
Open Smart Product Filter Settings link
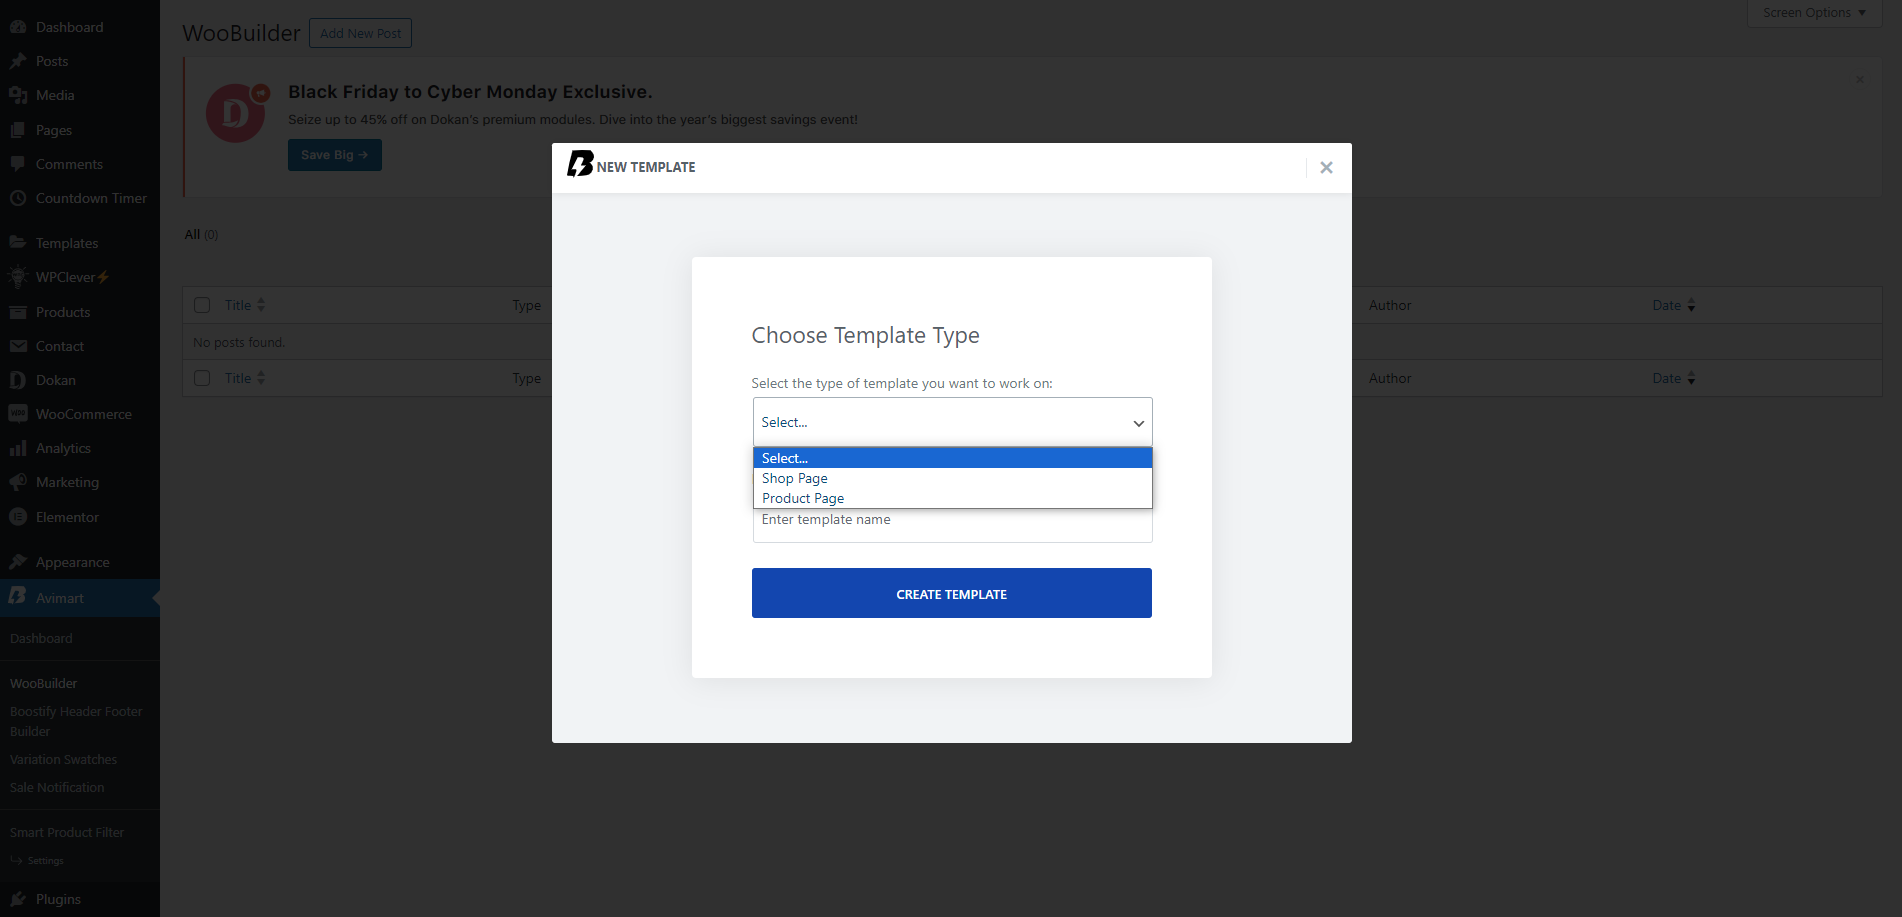(45, 860)
